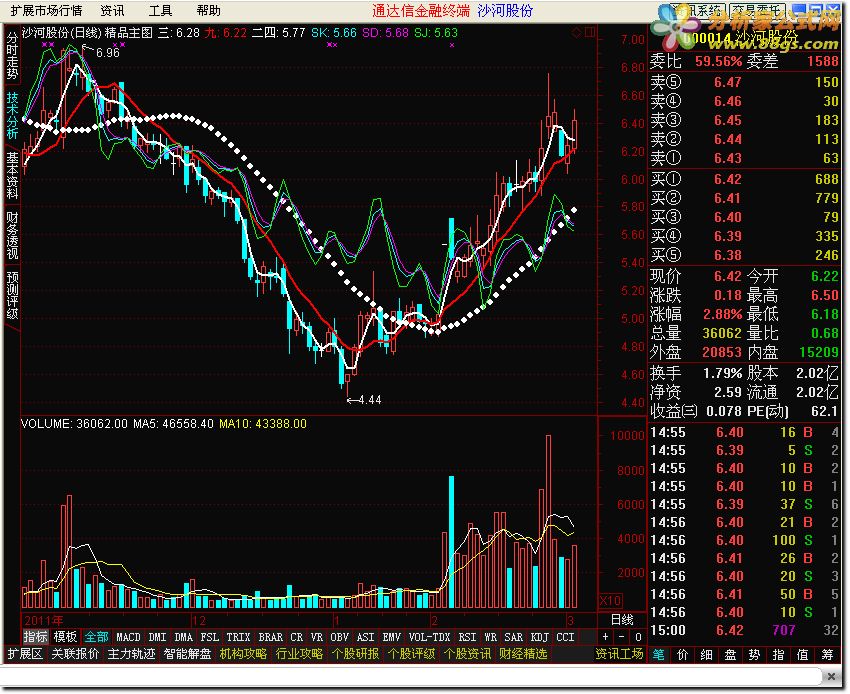
Task: Click the 交易委托 button in the title bar
Action: click(x=758, y=10)
